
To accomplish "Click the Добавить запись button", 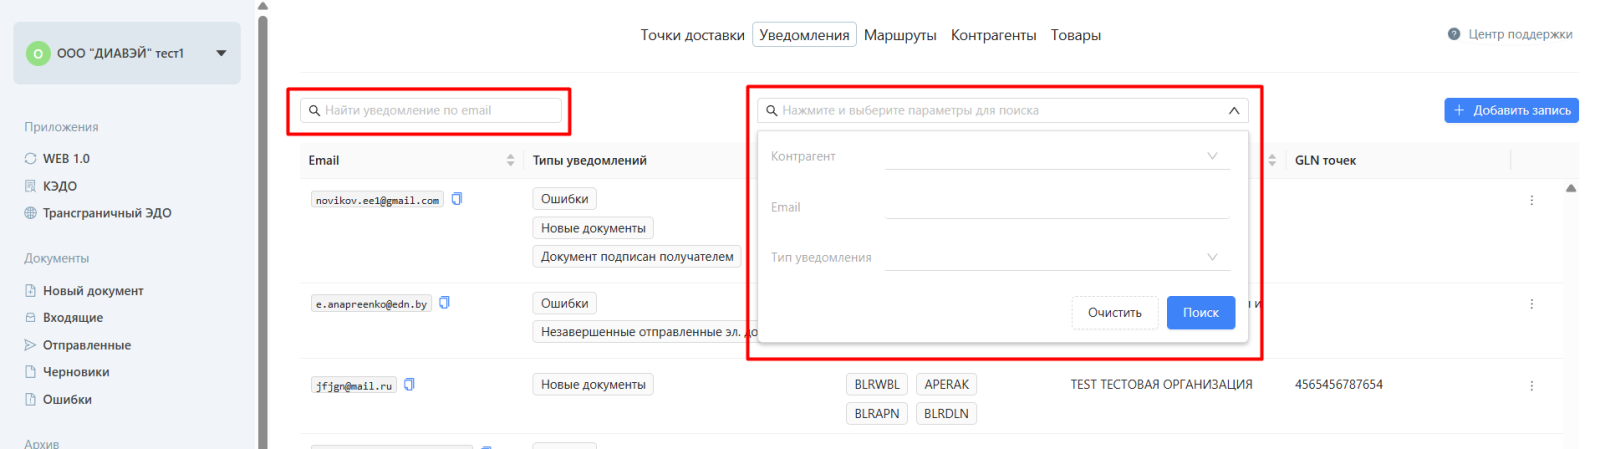I will (x=1511, y=110).
